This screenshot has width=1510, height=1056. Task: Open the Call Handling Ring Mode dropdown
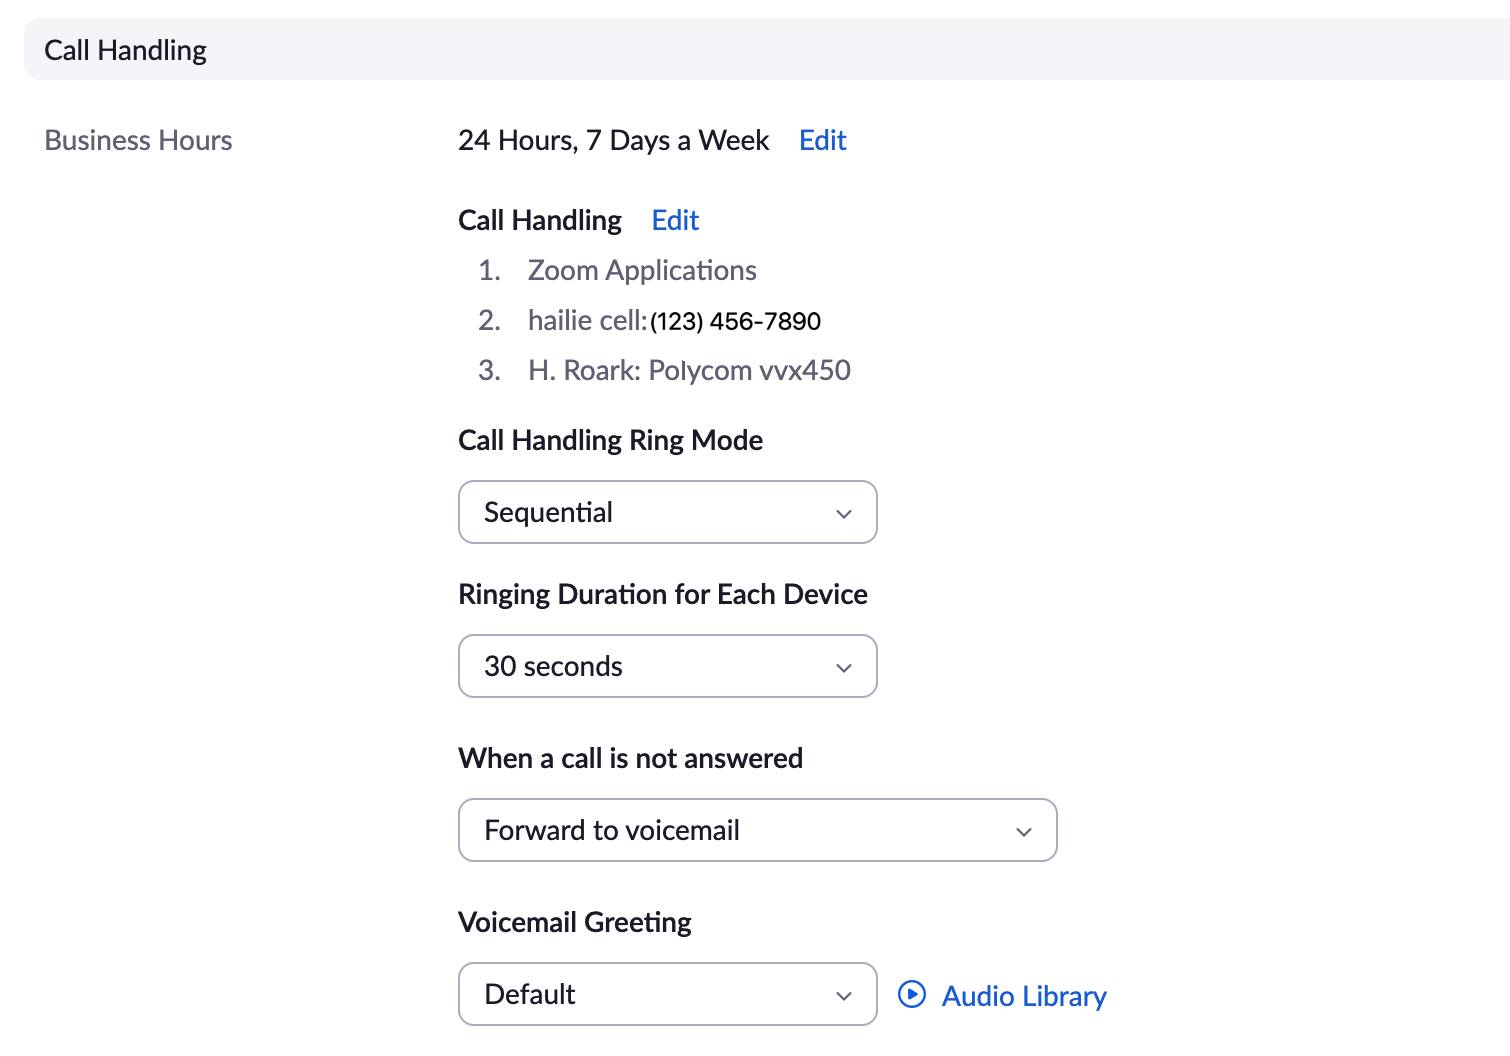pos(667,512)
